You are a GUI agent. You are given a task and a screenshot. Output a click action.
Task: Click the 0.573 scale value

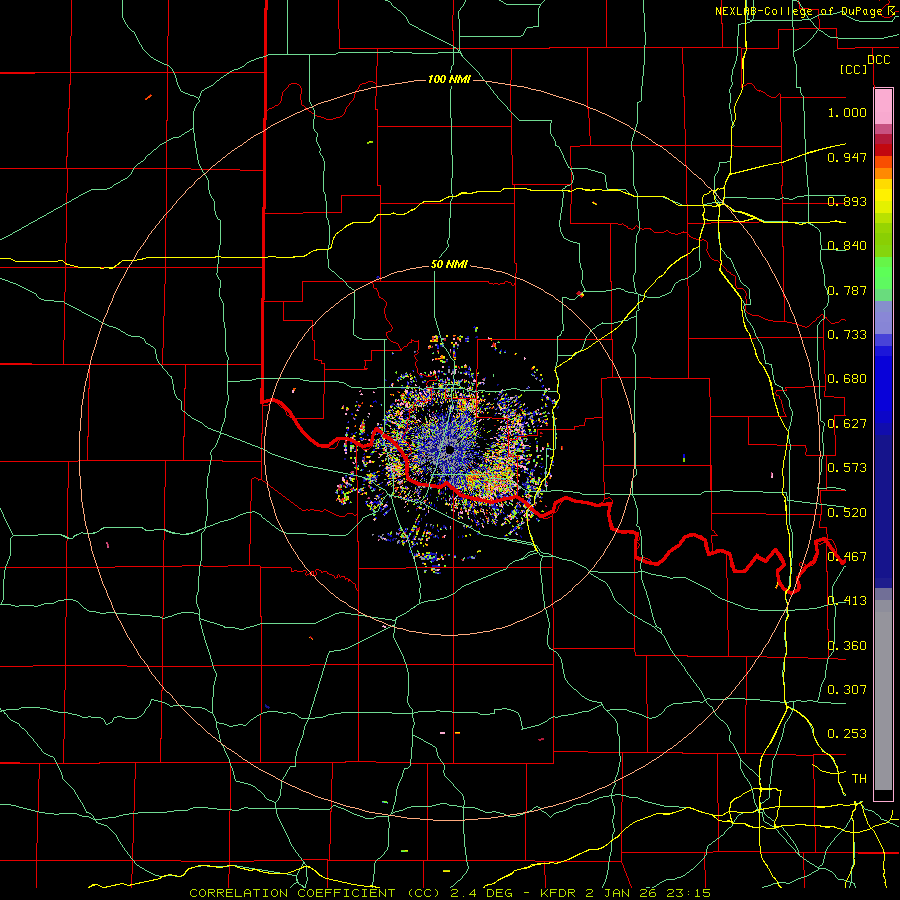(x=847, y=468)
